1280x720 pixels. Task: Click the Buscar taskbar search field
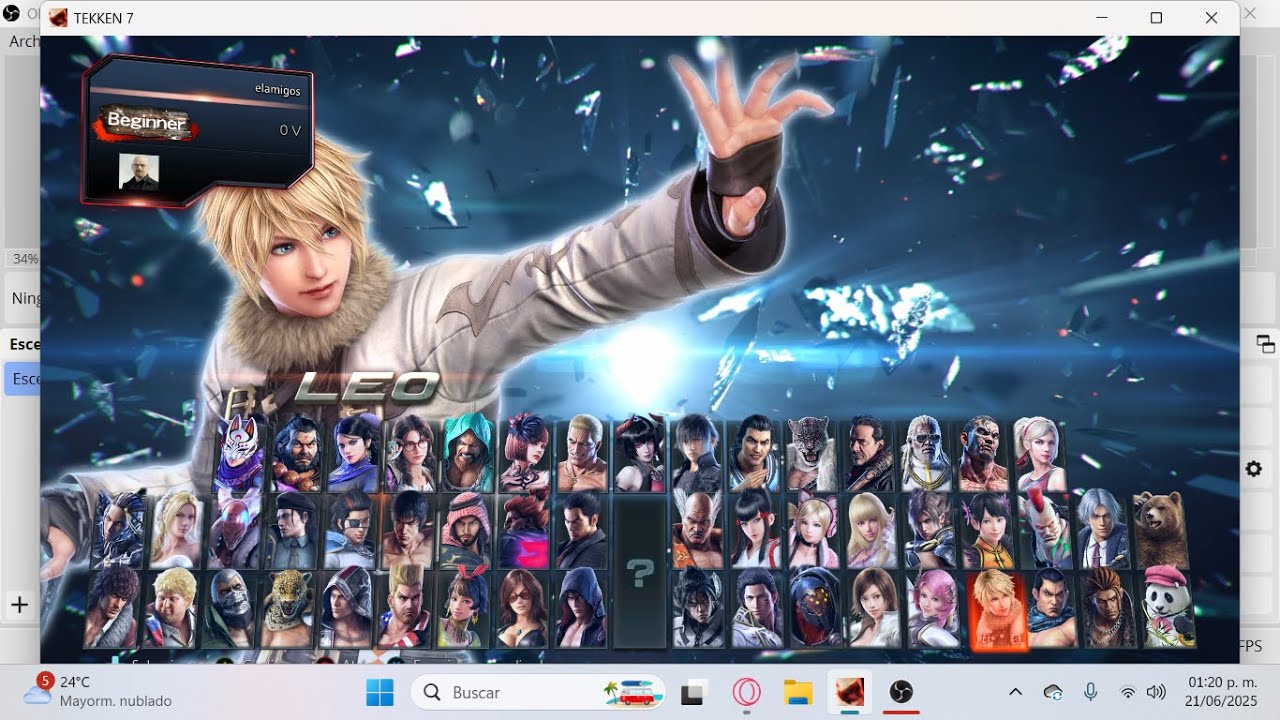pos(538,692)
